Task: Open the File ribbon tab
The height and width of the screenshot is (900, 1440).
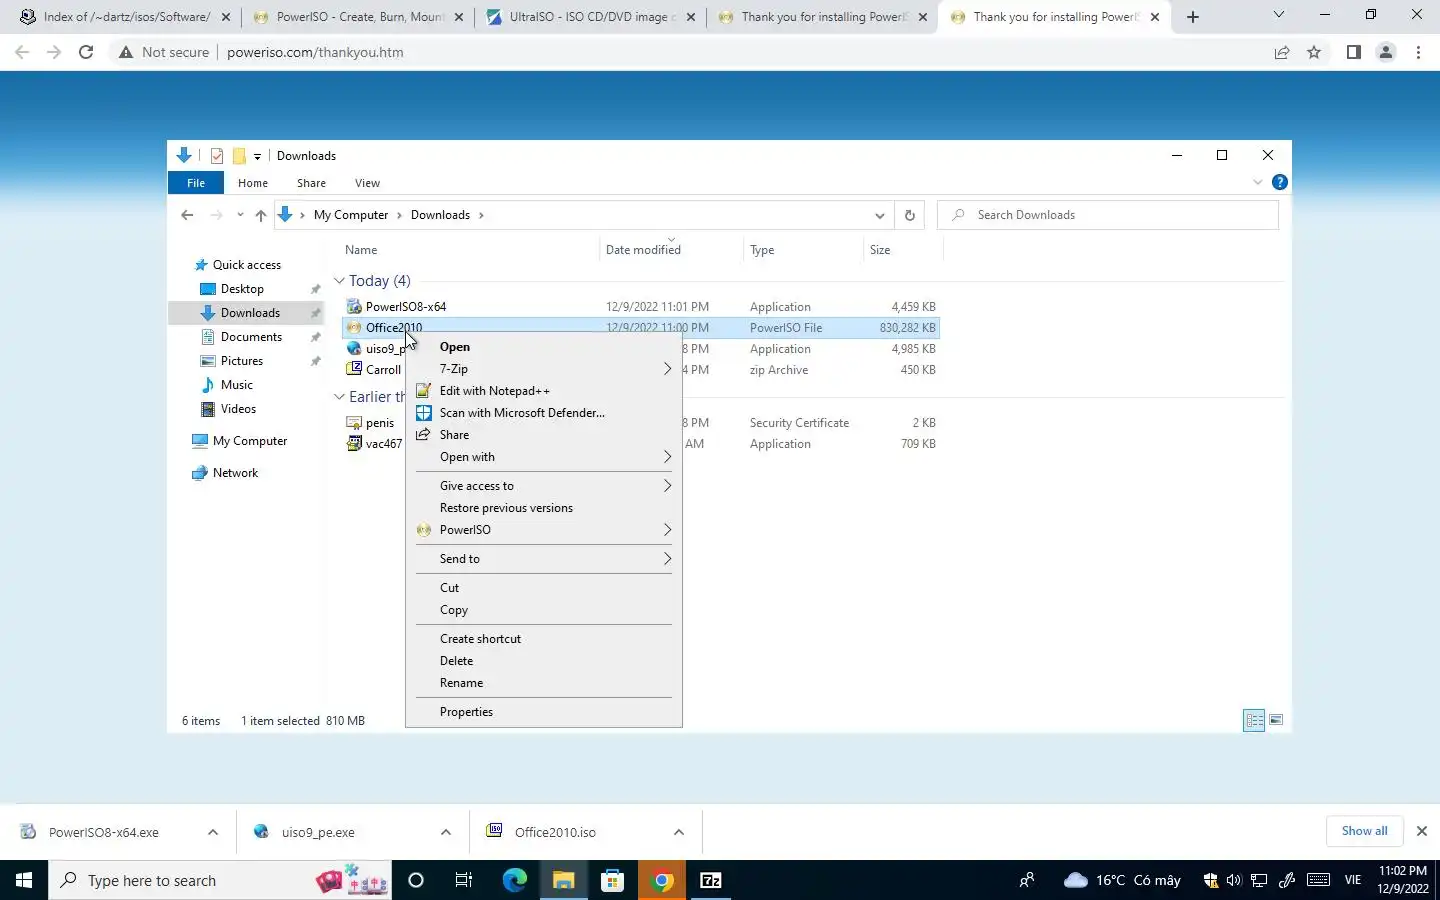Action: pyautogui.click(x=196, y=183)
